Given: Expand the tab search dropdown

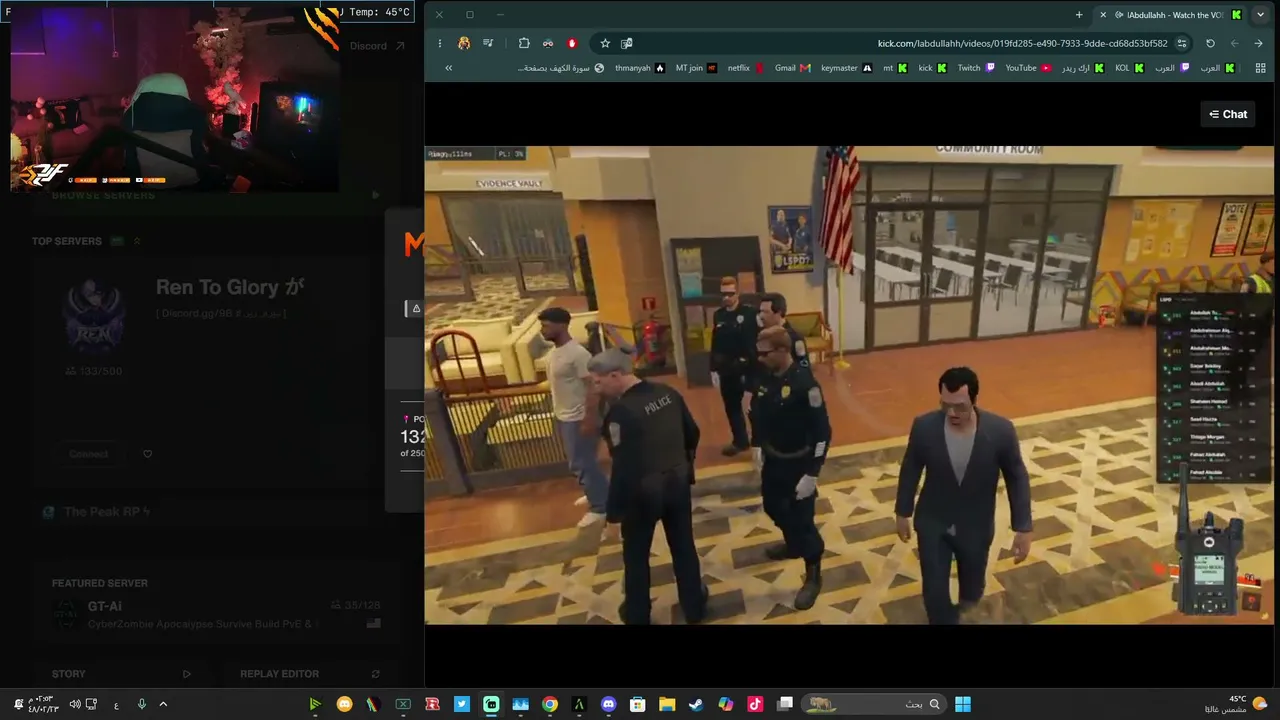Looking at the screenshot, I should 1260,14.
